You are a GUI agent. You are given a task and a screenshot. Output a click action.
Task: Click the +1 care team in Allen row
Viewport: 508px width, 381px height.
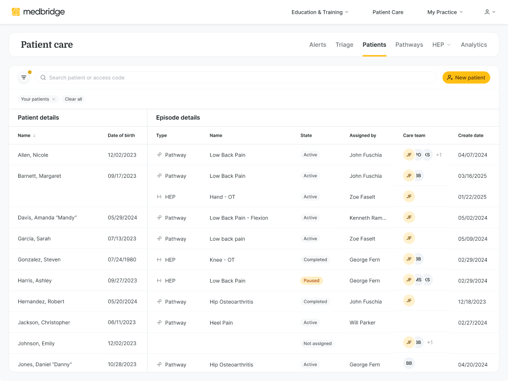click(439, 155)
